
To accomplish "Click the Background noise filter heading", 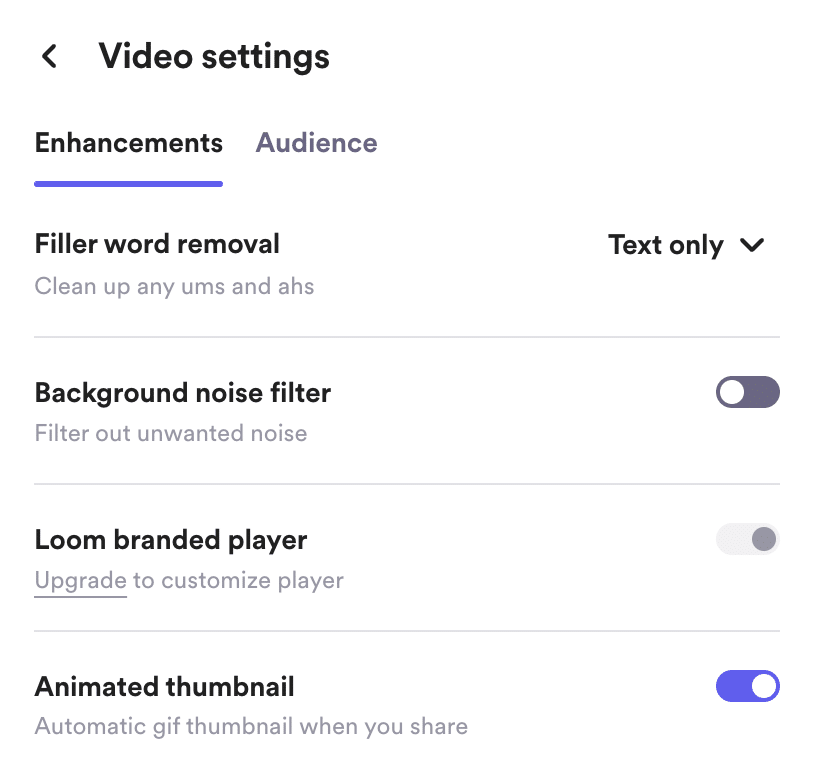I will click(x=182, y=393).
